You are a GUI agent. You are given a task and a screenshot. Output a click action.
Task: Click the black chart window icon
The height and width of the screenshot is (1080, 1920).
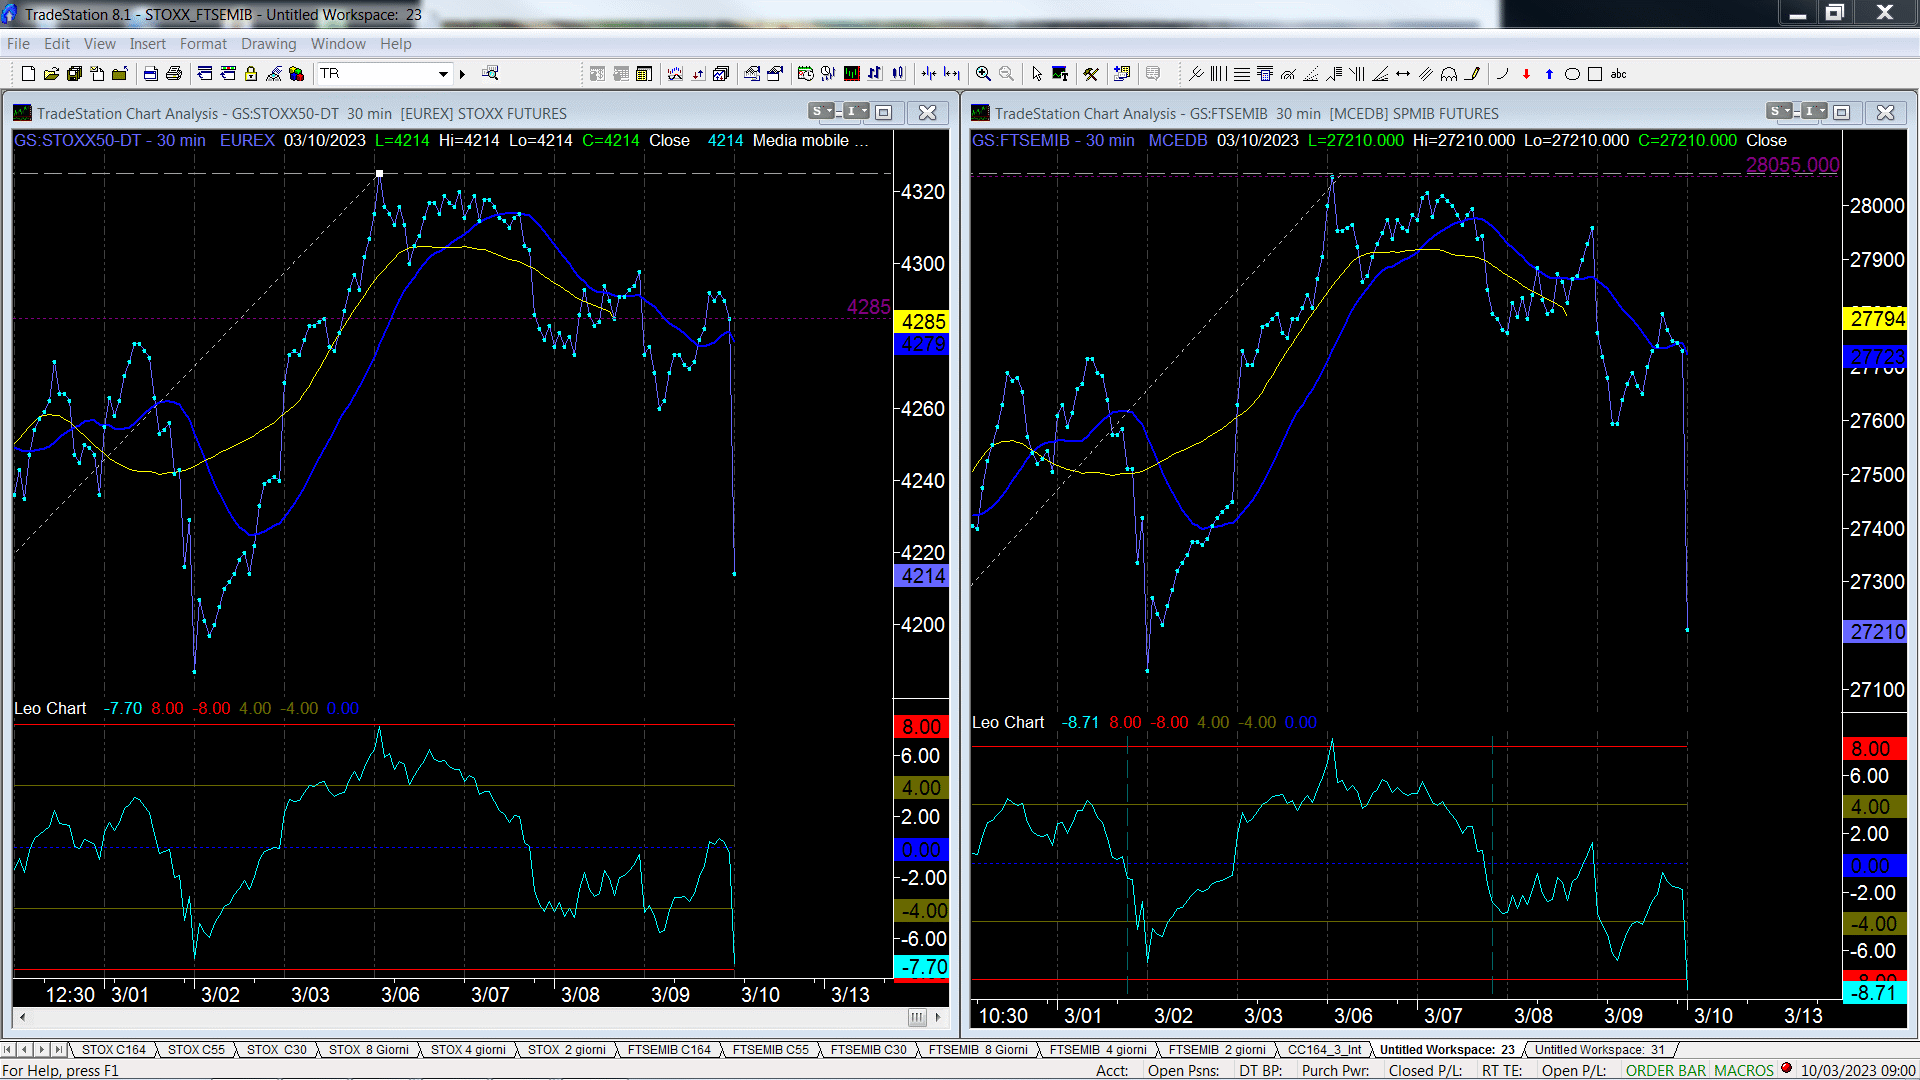click(851, 74)
